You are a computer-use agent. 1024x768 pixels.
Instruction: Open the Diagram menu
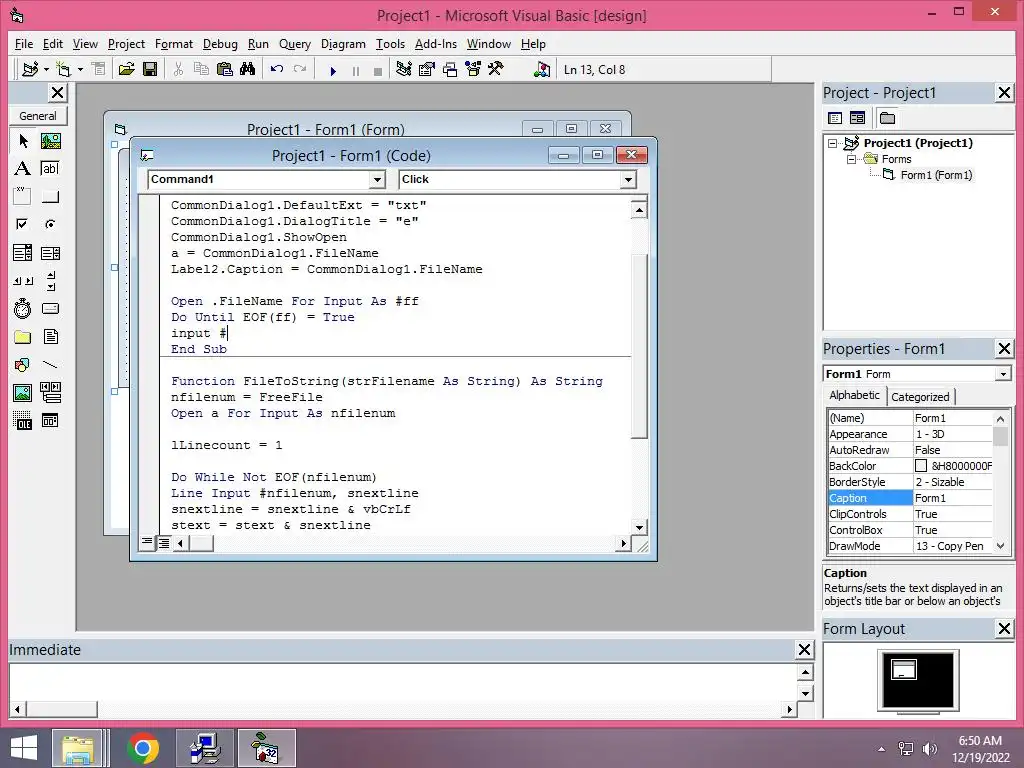pos(343,44)
